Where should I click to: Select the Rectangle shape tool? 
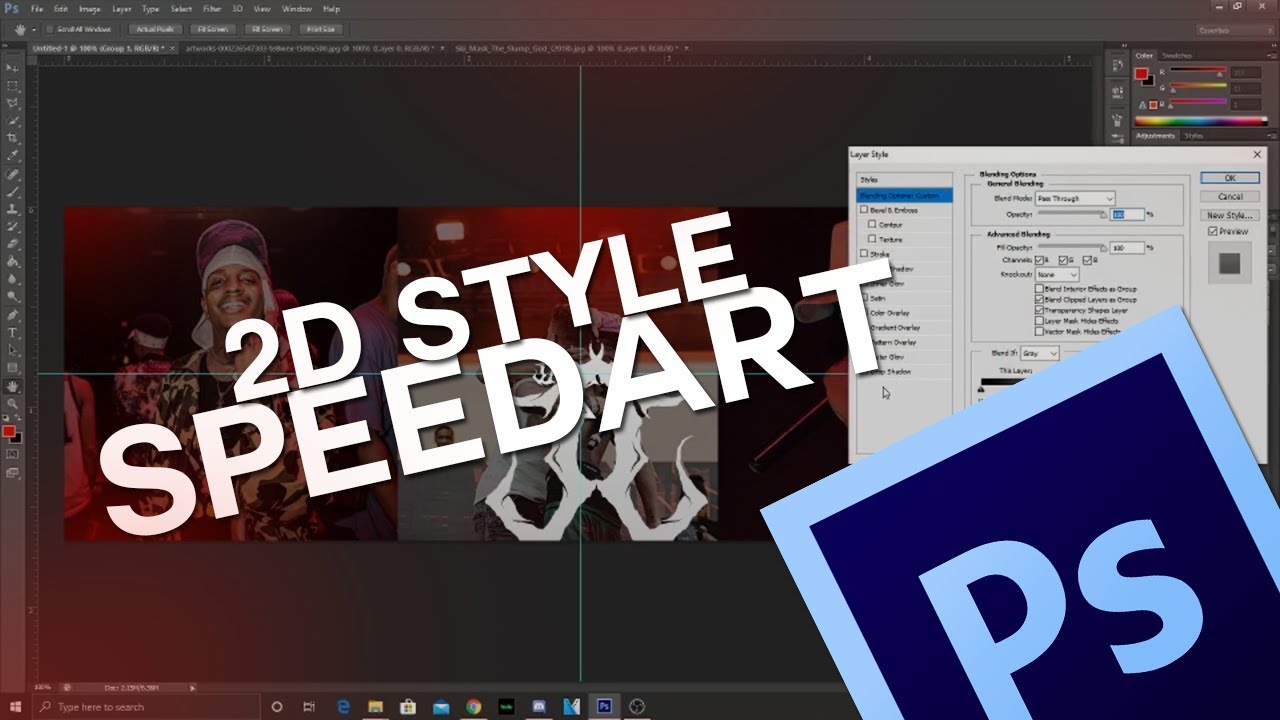(12, 368)
